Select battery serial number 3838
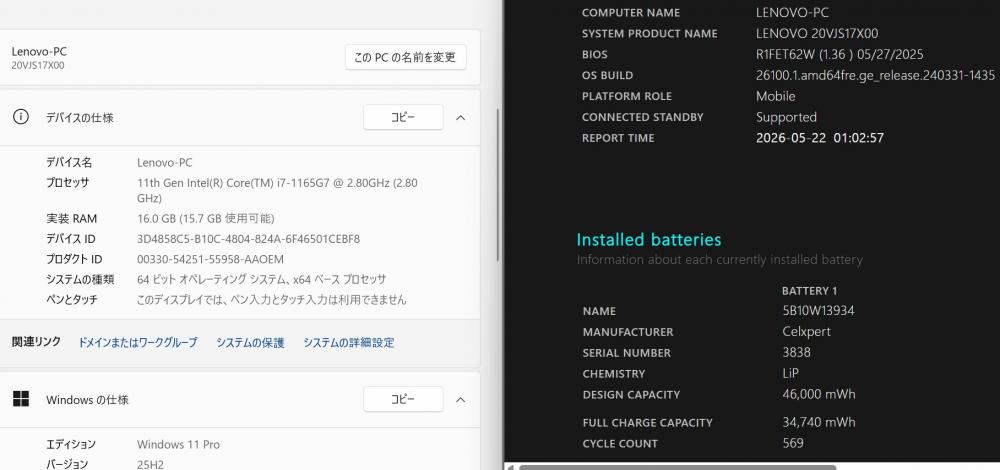Screen dimensions: 1000x470 tap(797, 353)
